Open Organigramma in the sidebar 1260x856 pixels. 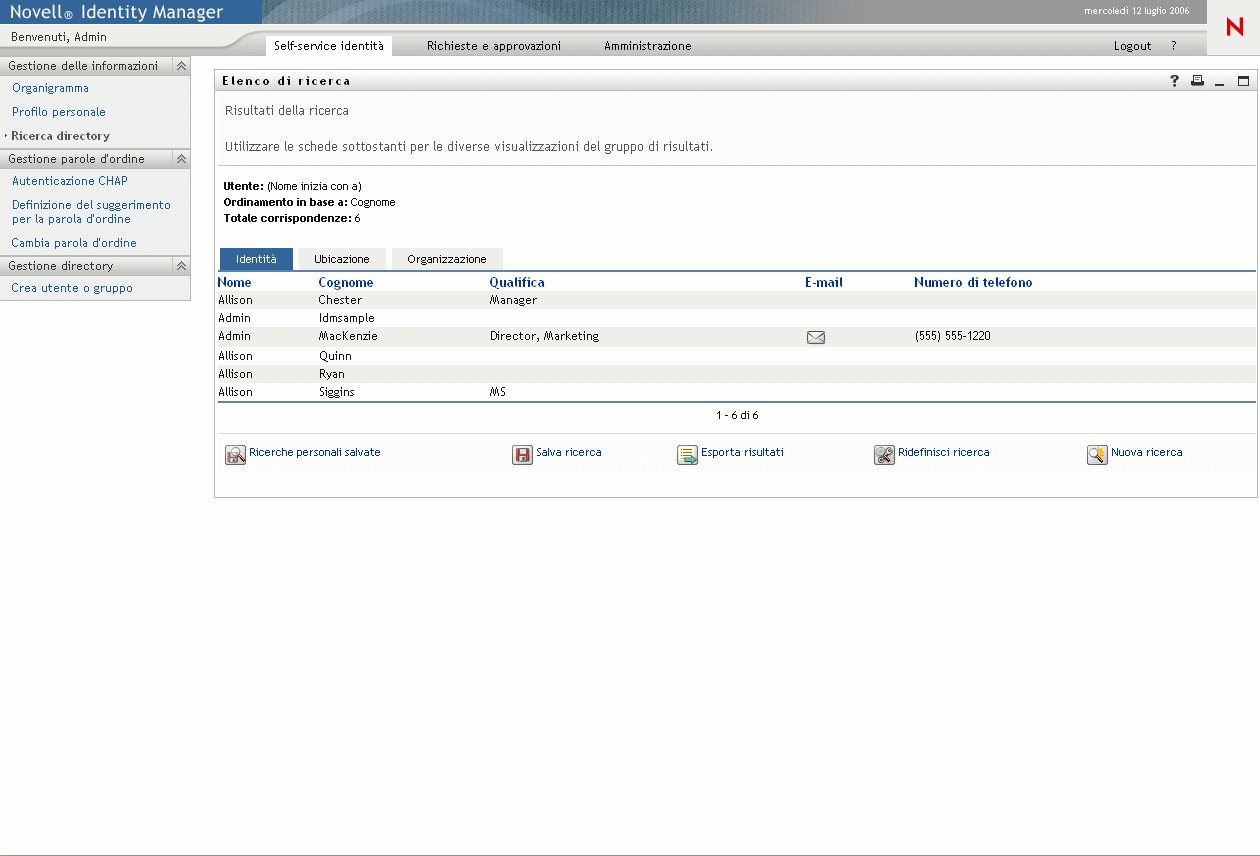50,88
